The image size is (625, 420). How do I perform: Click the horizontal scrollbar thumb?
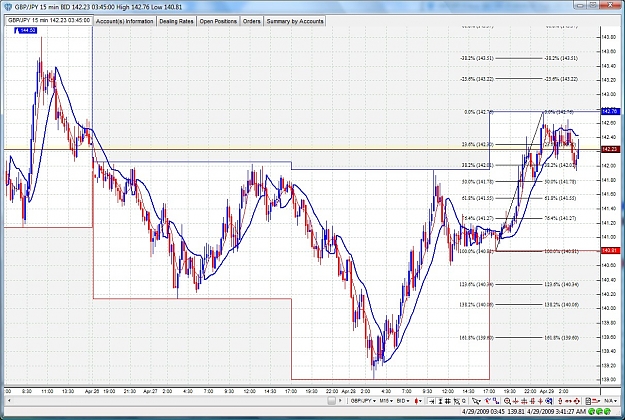pos(331,401)
